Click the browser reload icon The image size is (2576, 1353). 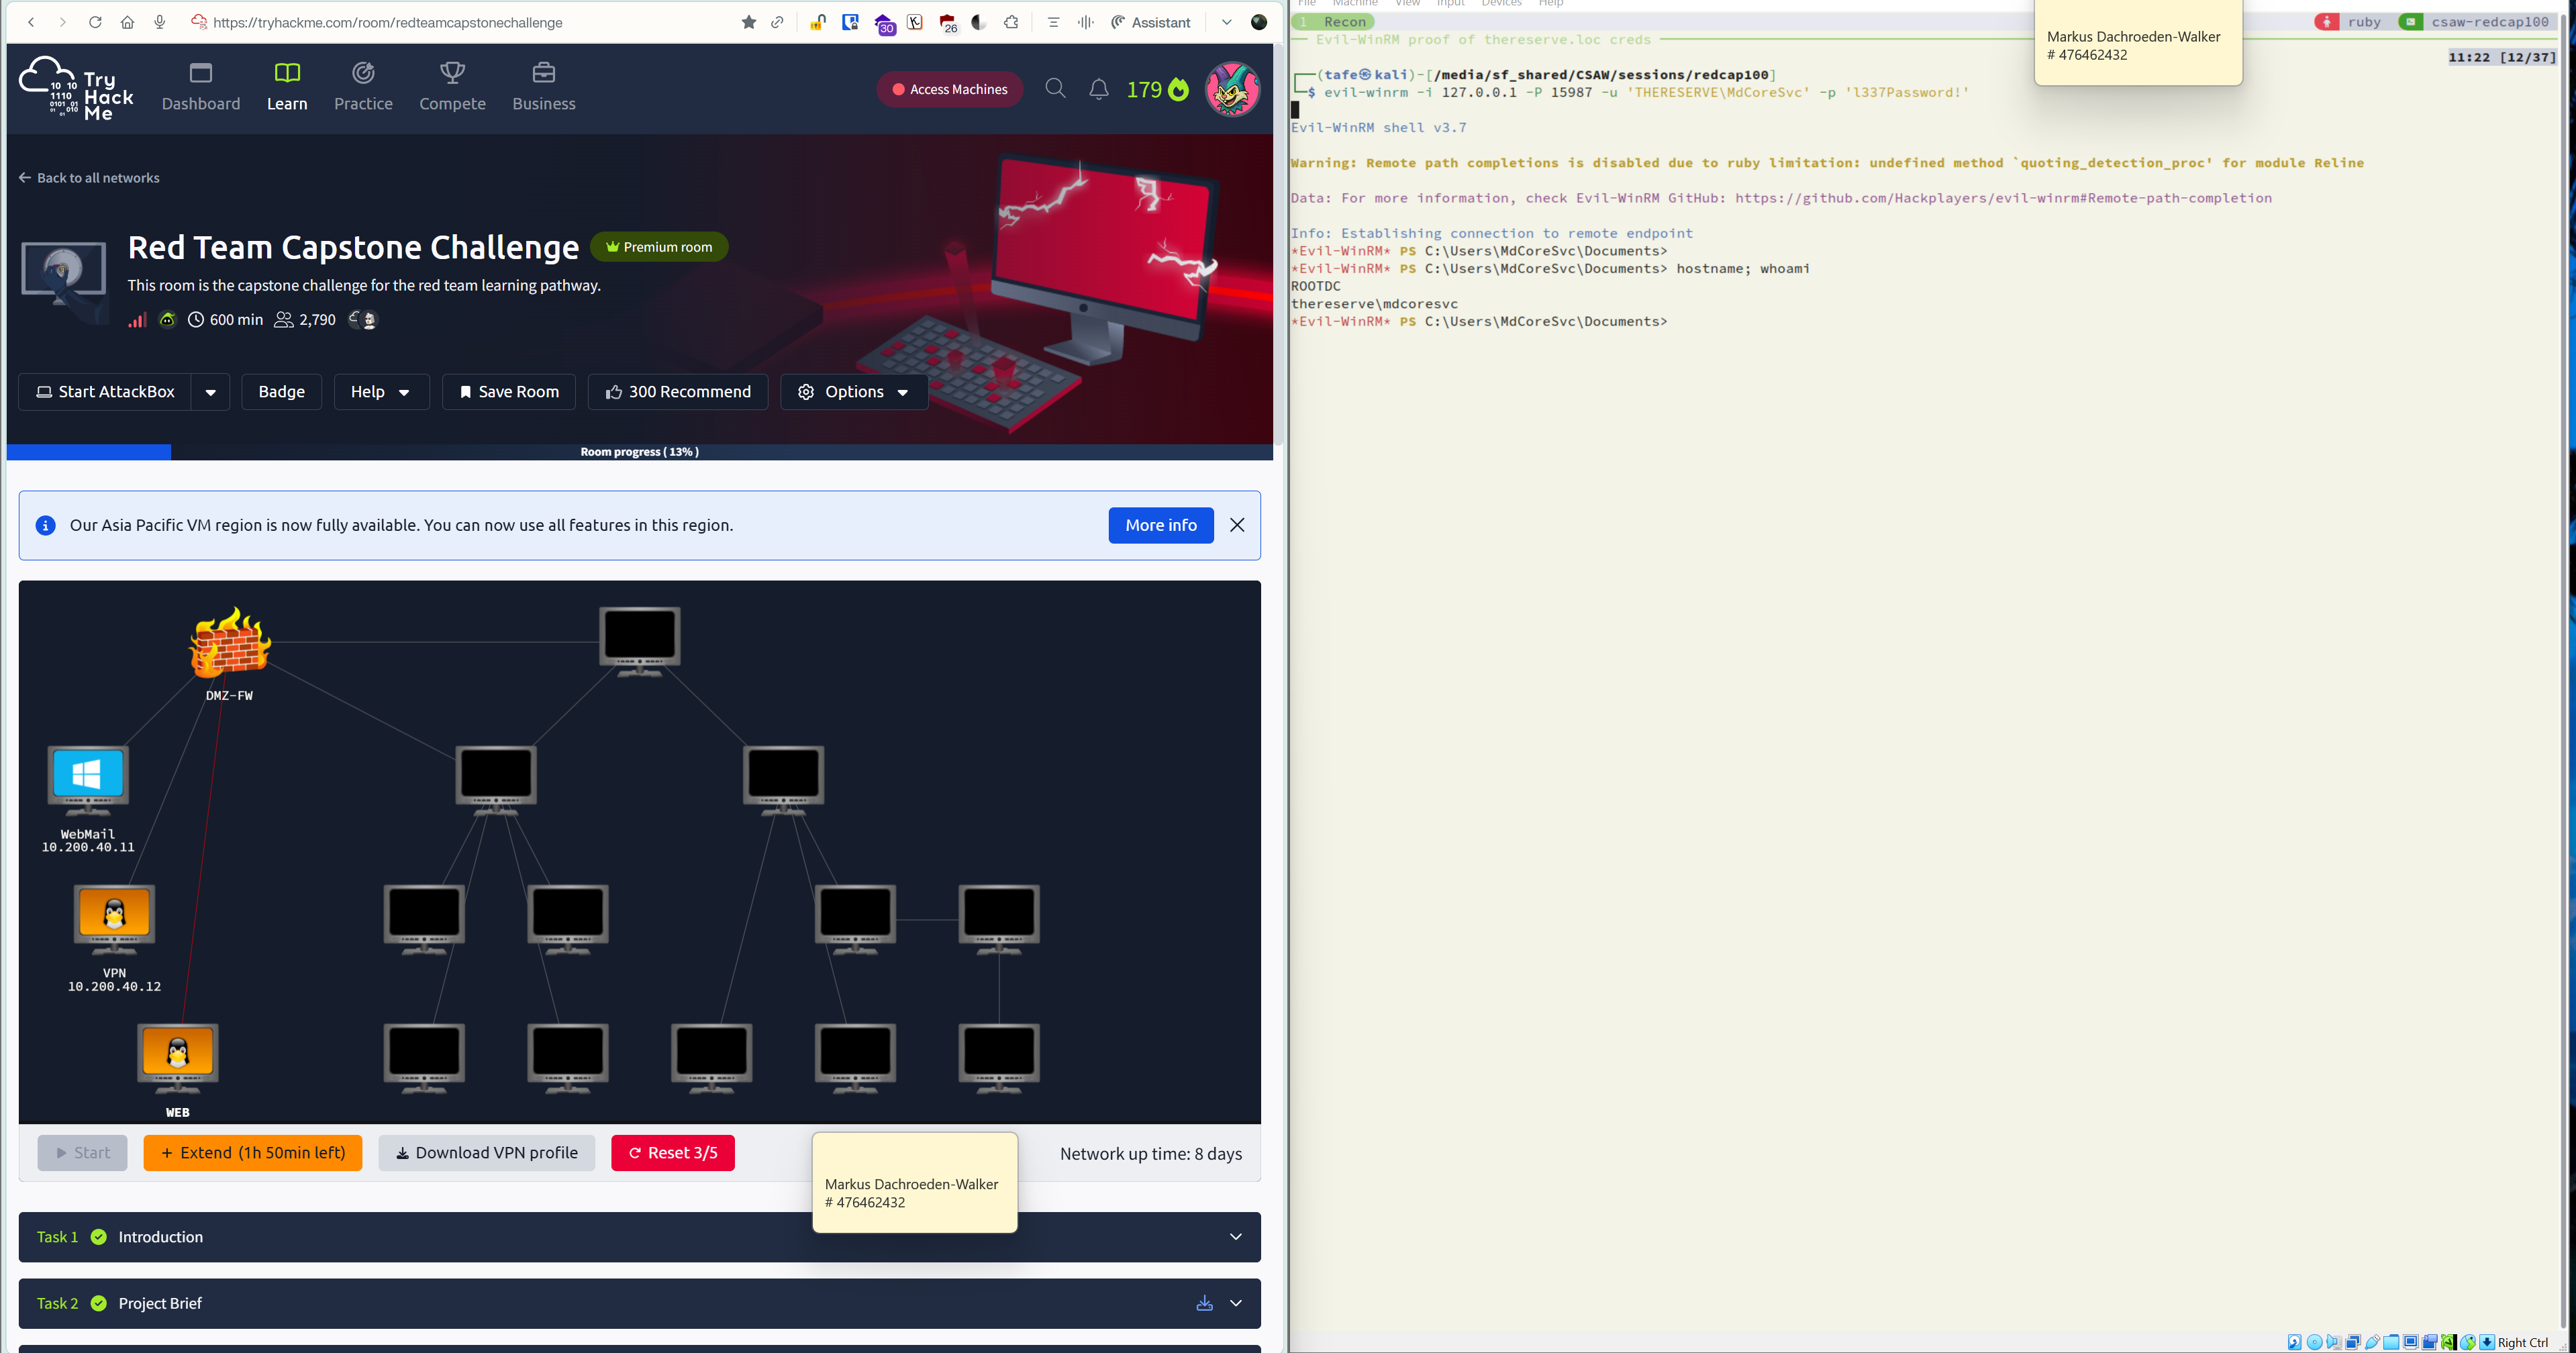(95, 22)
